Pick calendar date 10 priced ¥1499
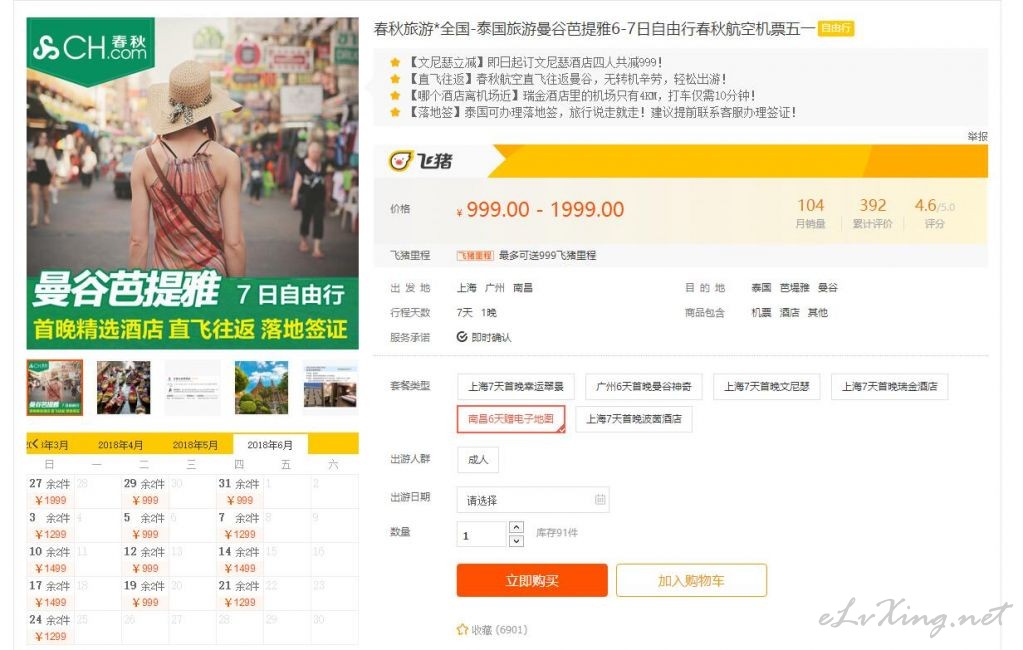1023x650 pixels. click(x=50, y=559)
